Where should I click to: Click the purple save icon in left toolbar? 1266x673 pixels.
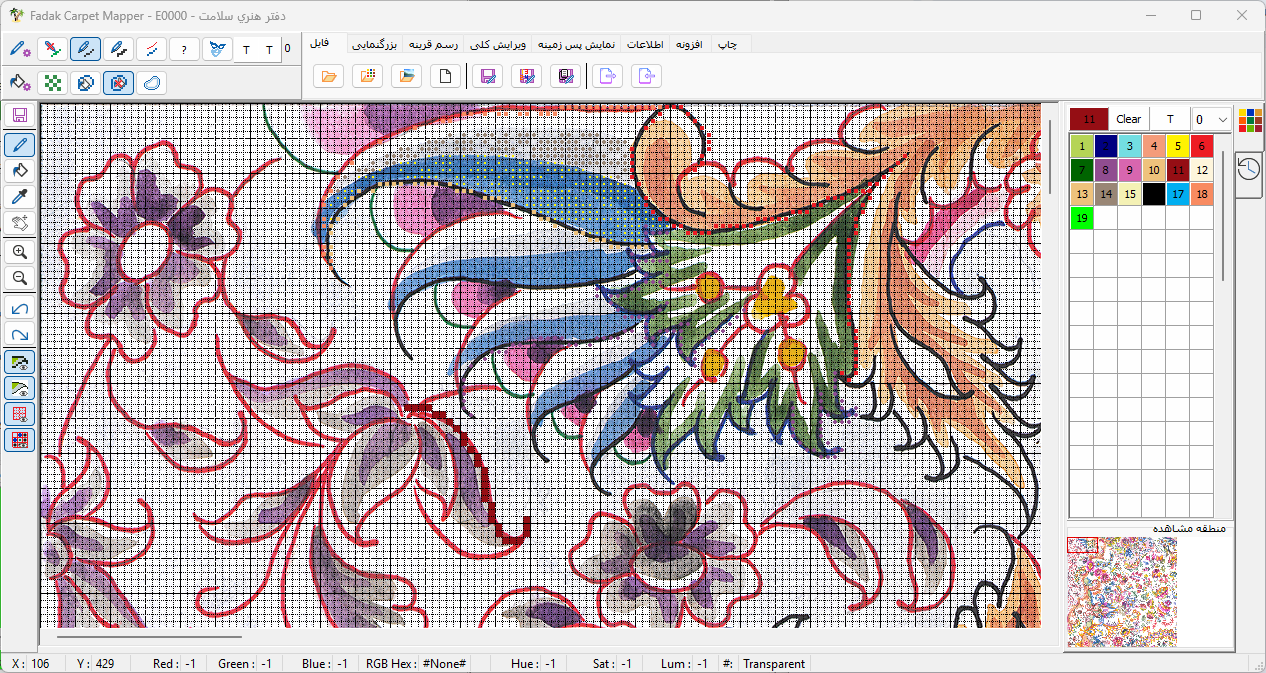(x=20, y=114)
